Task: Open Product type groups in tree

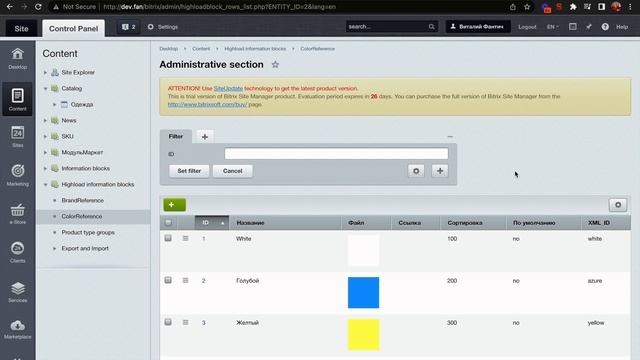Action: pyautogui.click(x=88, y=232)
